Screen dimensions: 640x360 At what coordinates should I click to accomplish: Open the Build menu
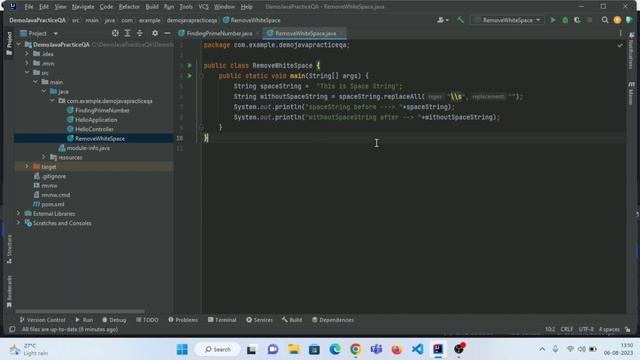152,7
